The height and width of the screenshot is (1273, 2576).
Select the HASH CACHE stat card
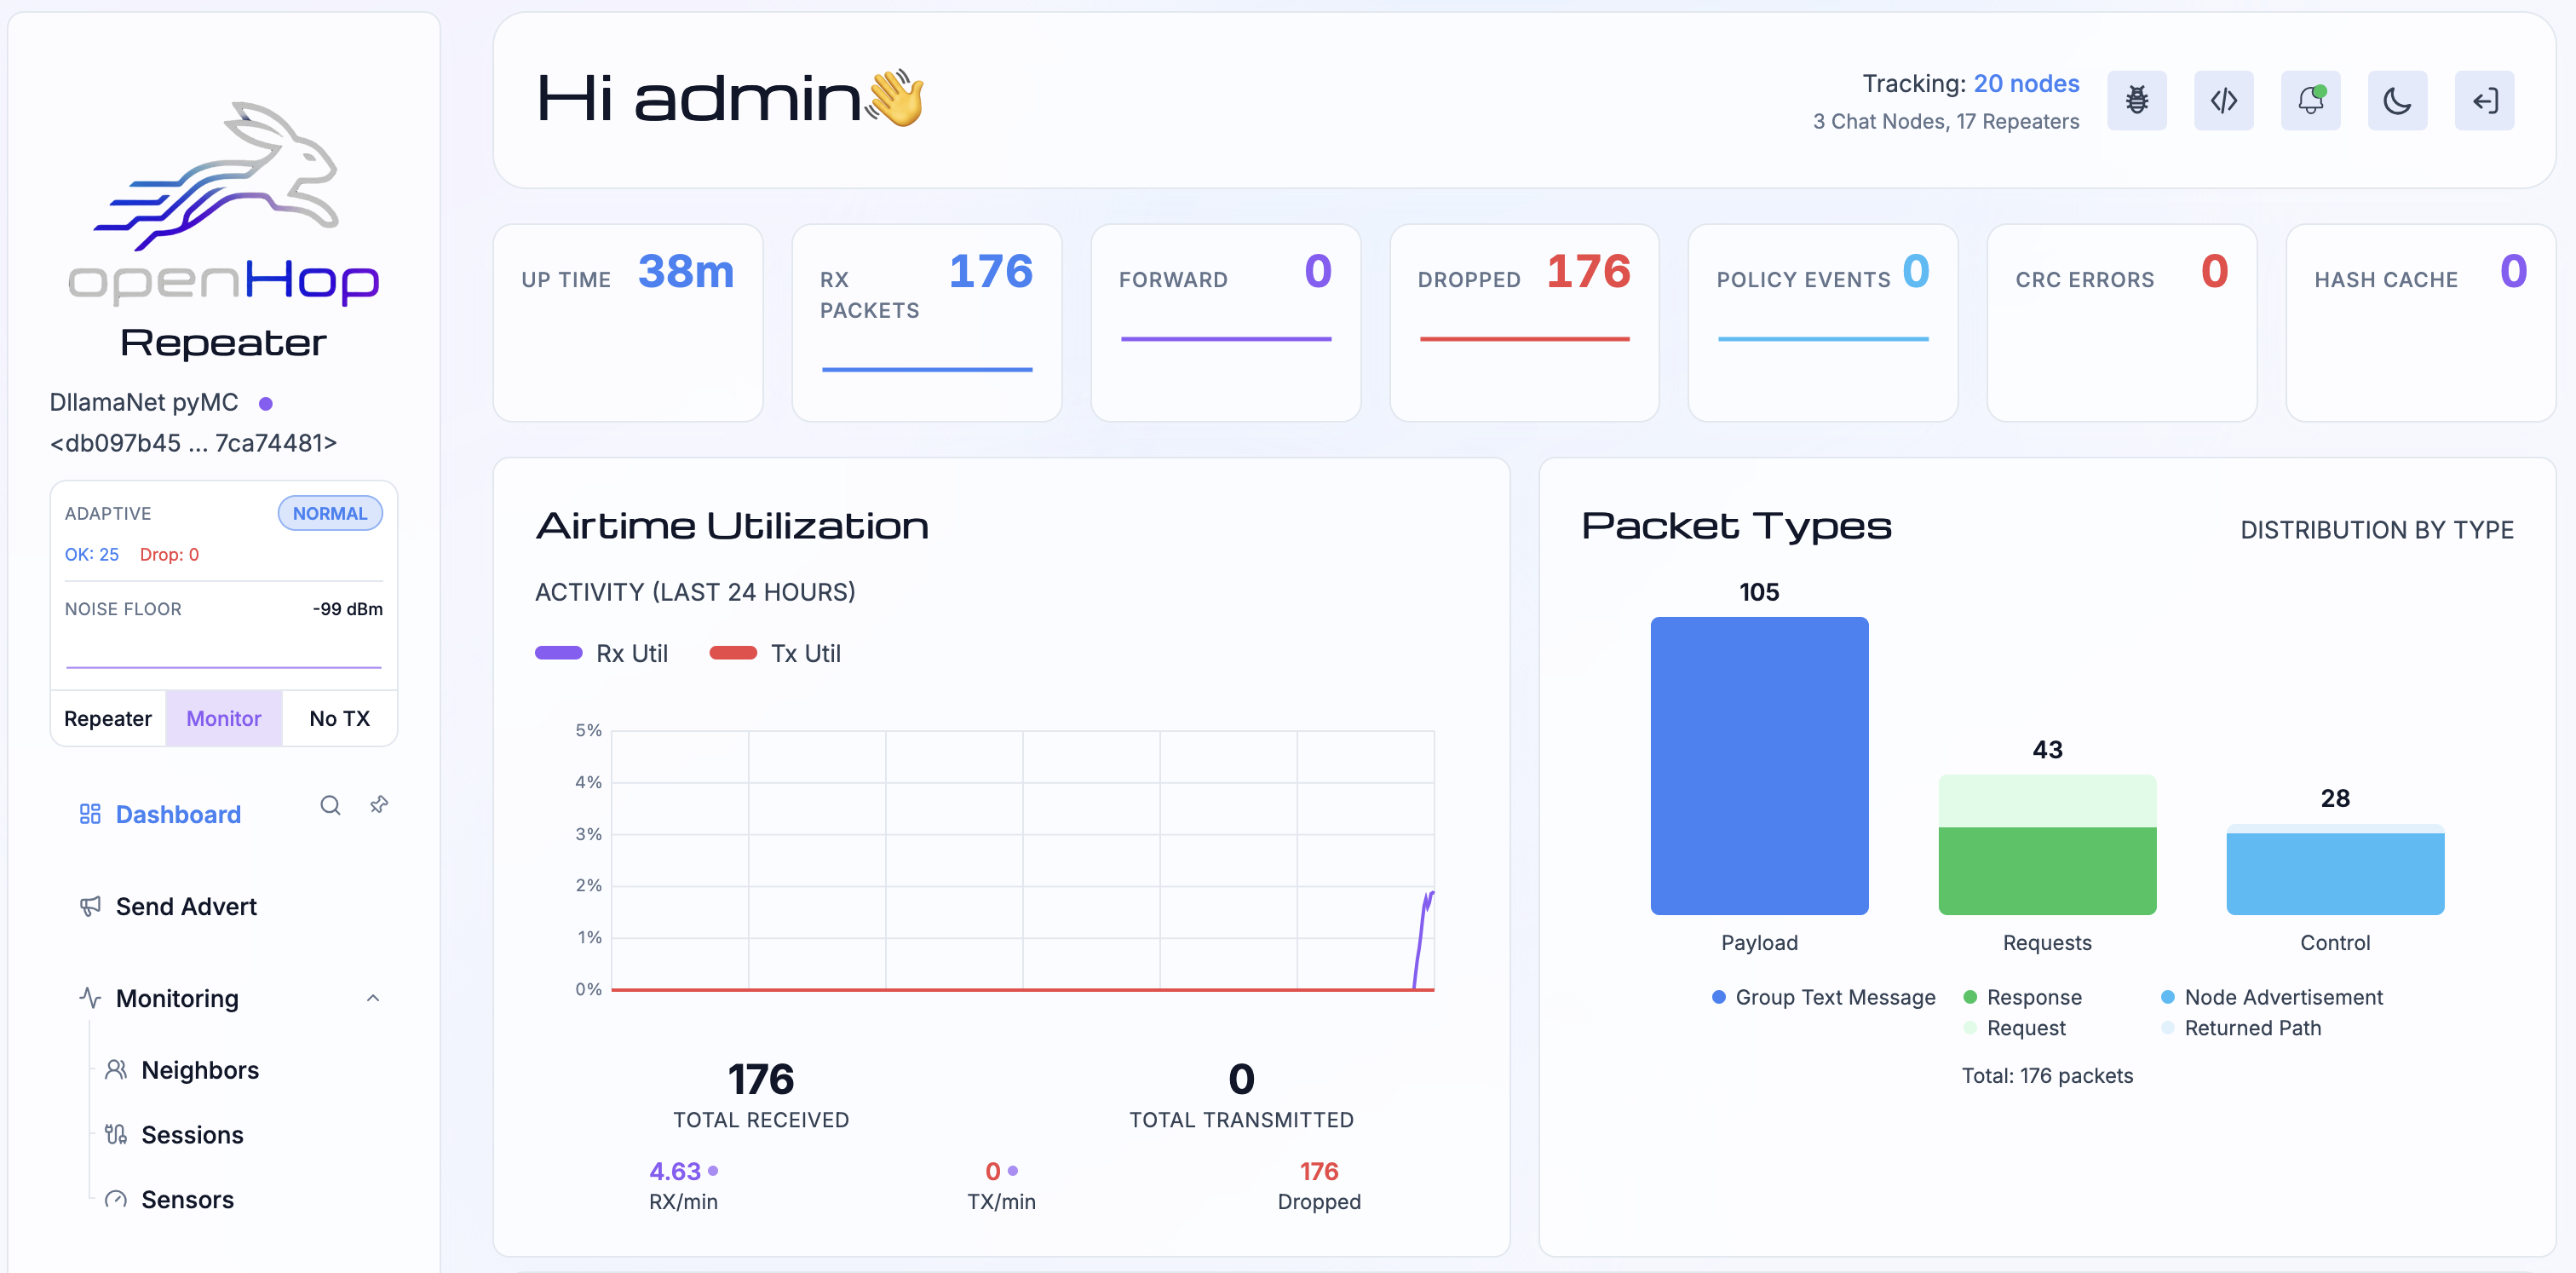(x=2420, y=322)
